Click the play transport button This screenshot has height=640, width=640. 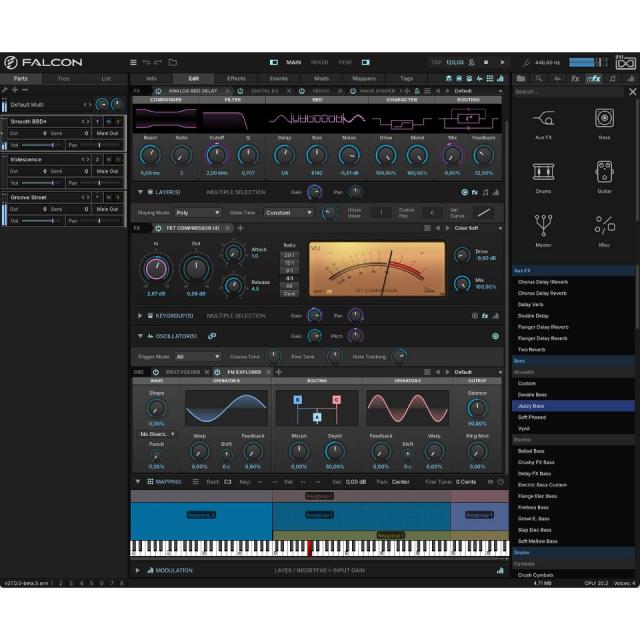(502, 62)
